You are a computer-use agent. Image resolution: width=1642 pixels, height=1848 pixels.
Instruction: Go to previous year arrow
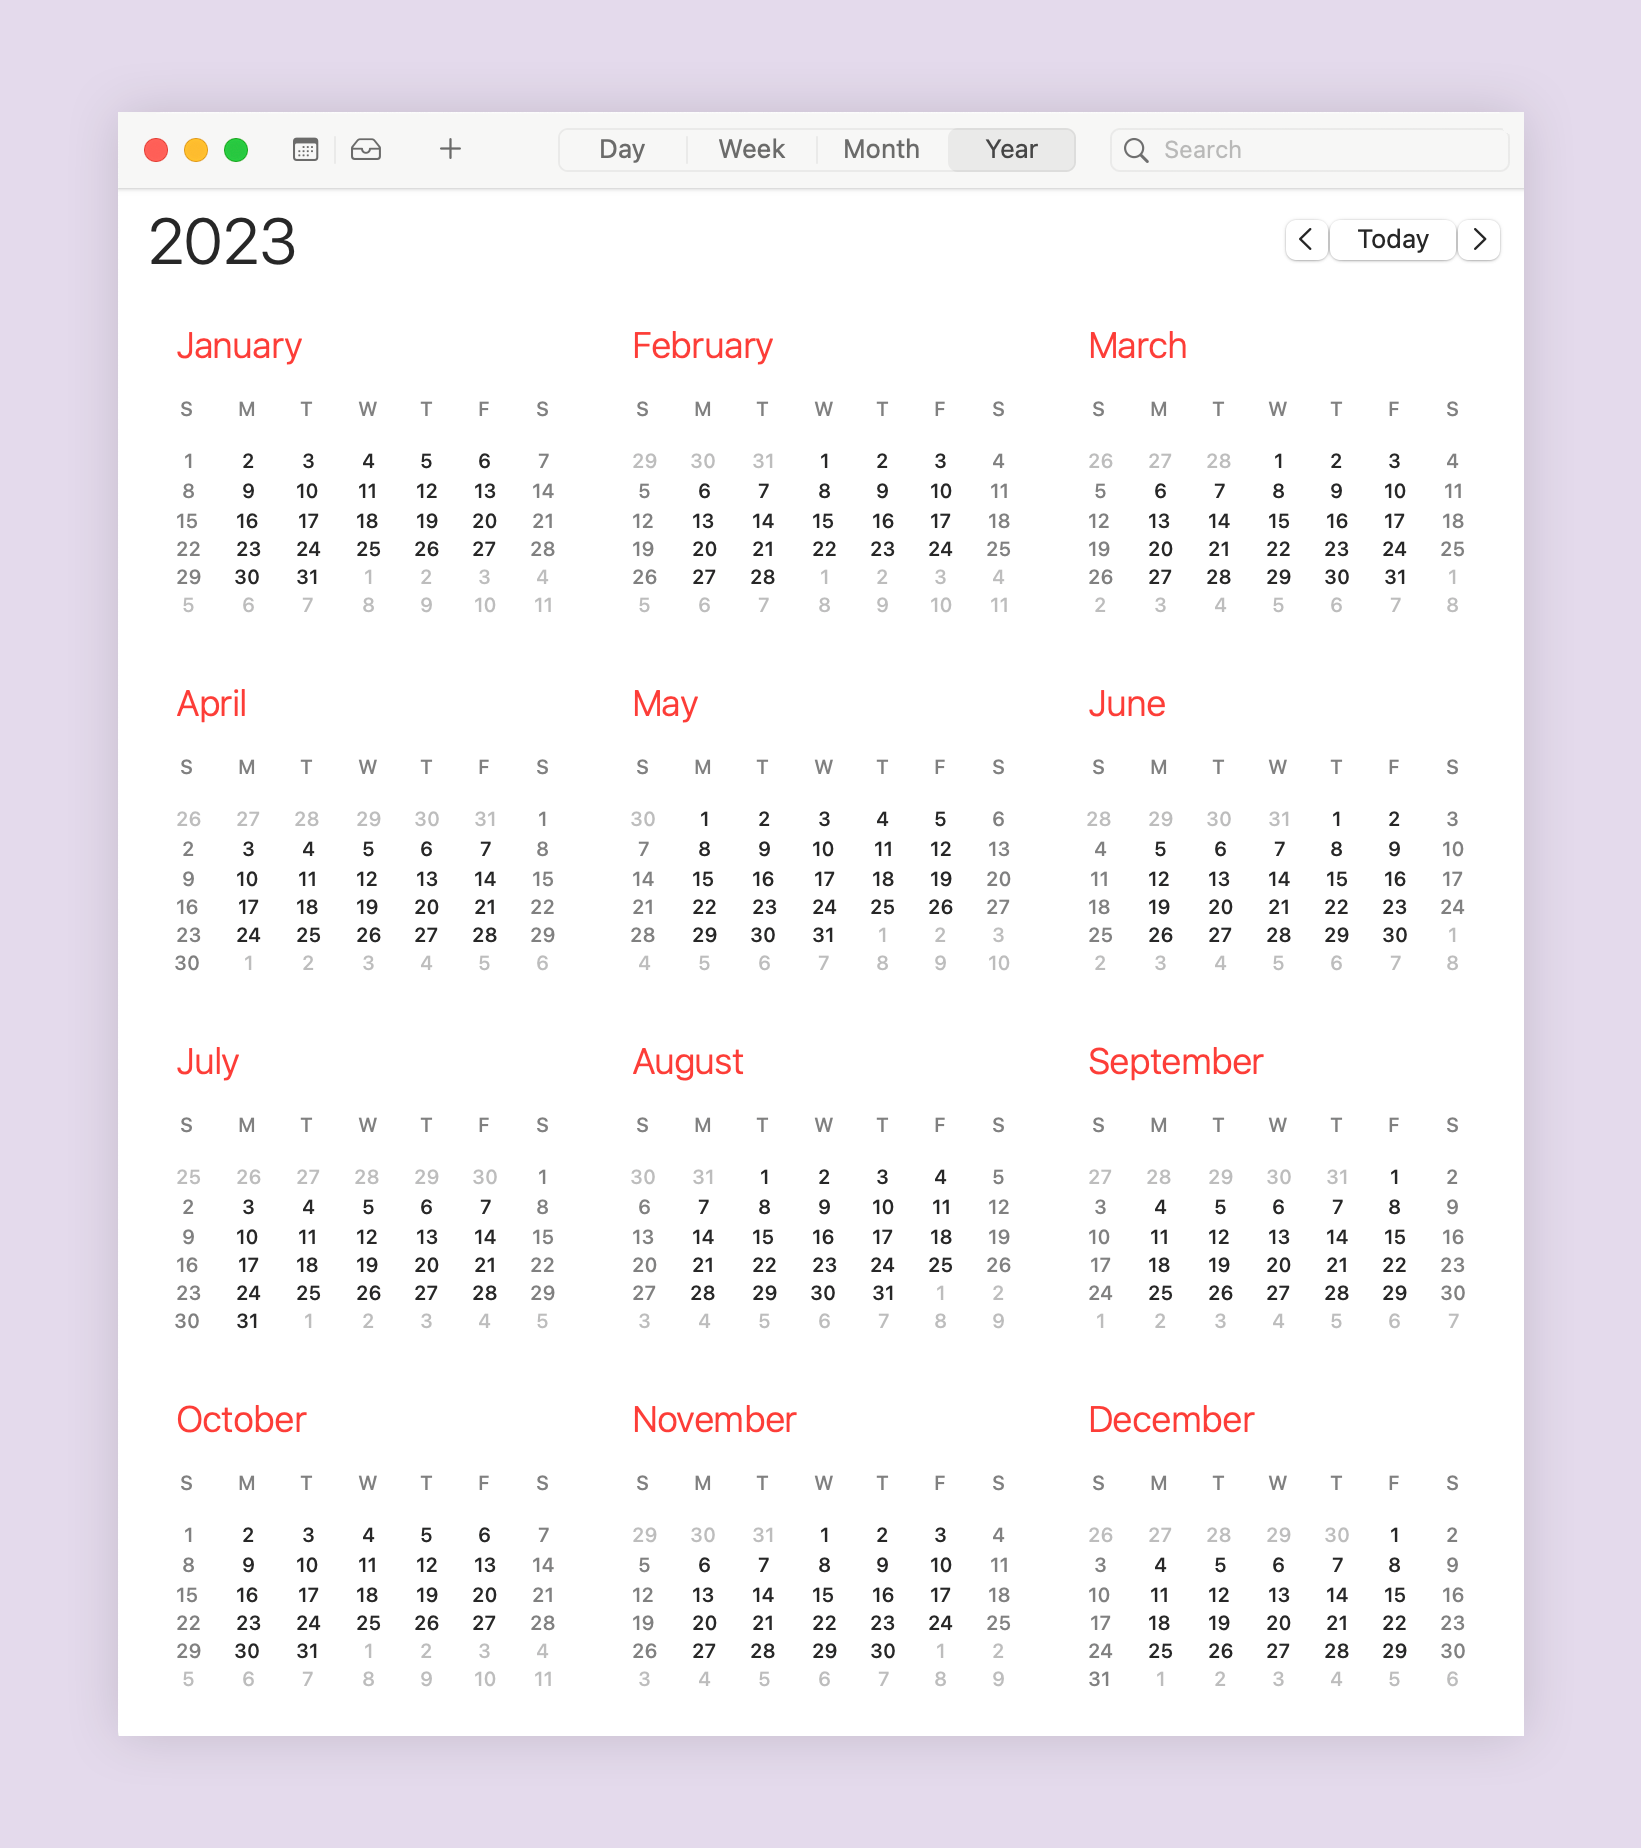[1306, 240]
